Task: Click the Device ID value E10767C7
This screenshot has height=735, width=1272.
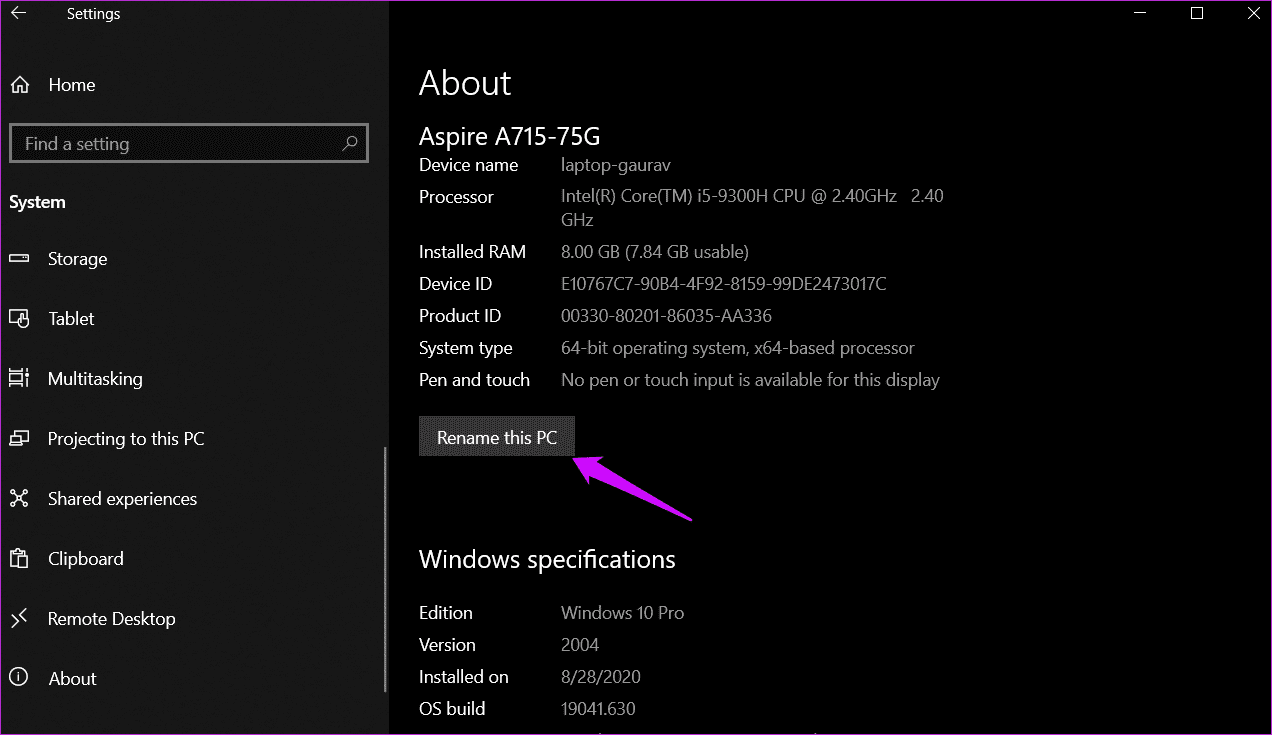Action: tap(724, 284)
